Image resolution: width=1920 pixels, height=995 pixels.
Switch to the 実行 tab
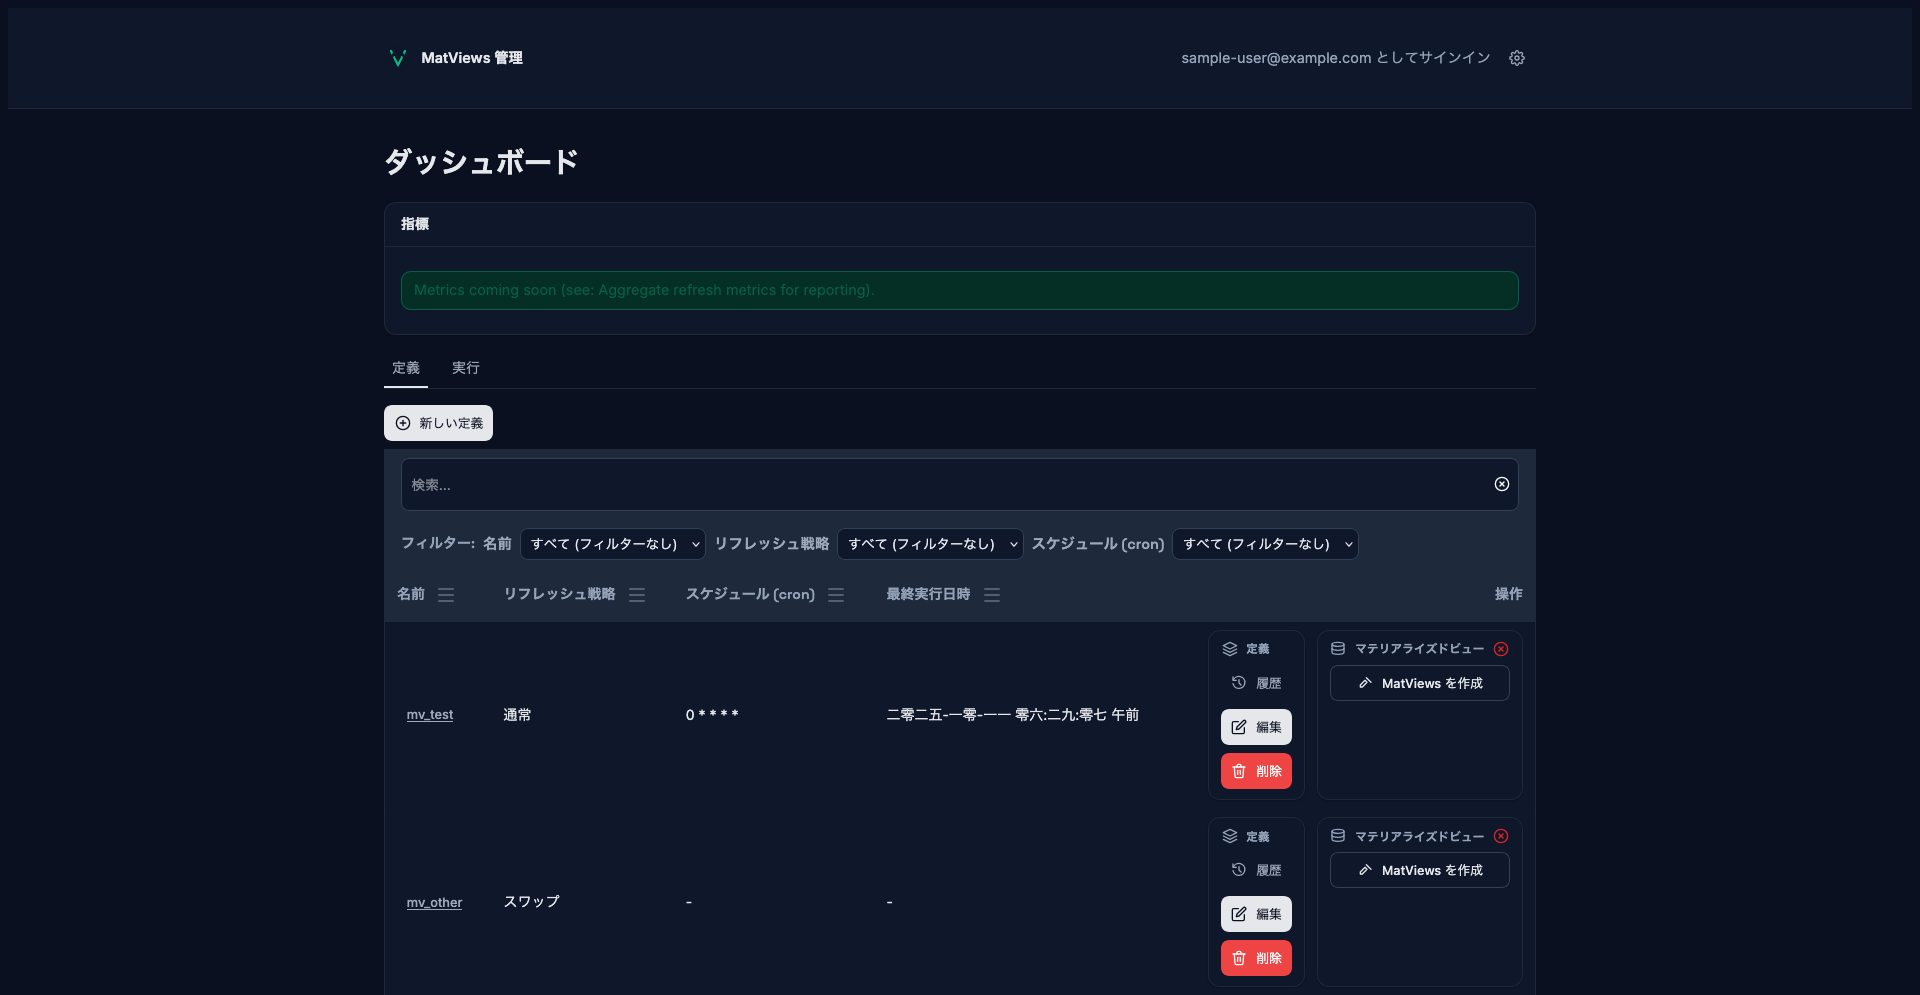pyautogui.click(x=465, y=368)
